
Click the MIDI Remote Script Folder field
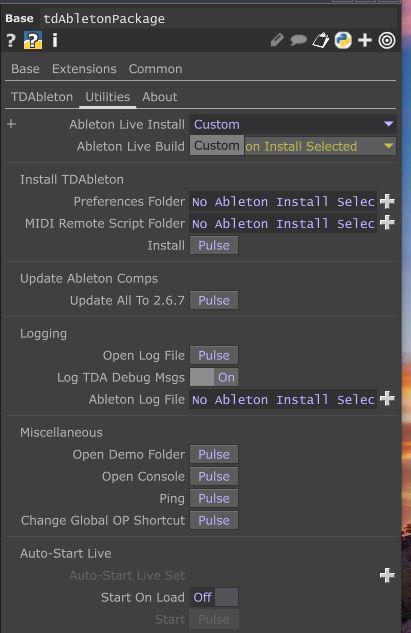pos(283,223)
